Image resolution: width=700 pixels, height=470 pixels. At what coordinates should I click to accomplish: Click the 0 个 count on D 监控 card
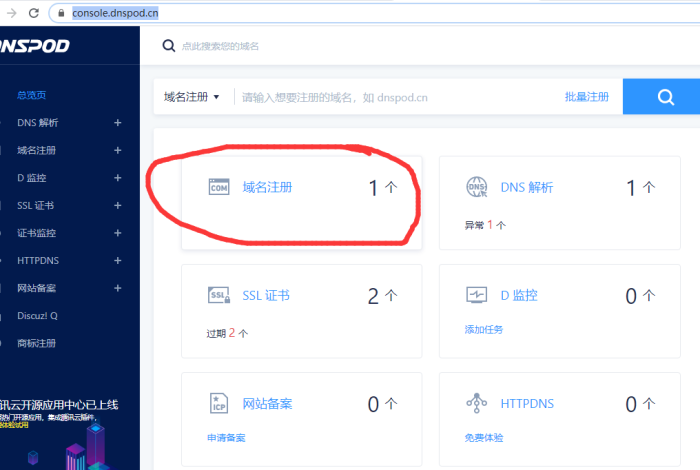tap(641, 296)
